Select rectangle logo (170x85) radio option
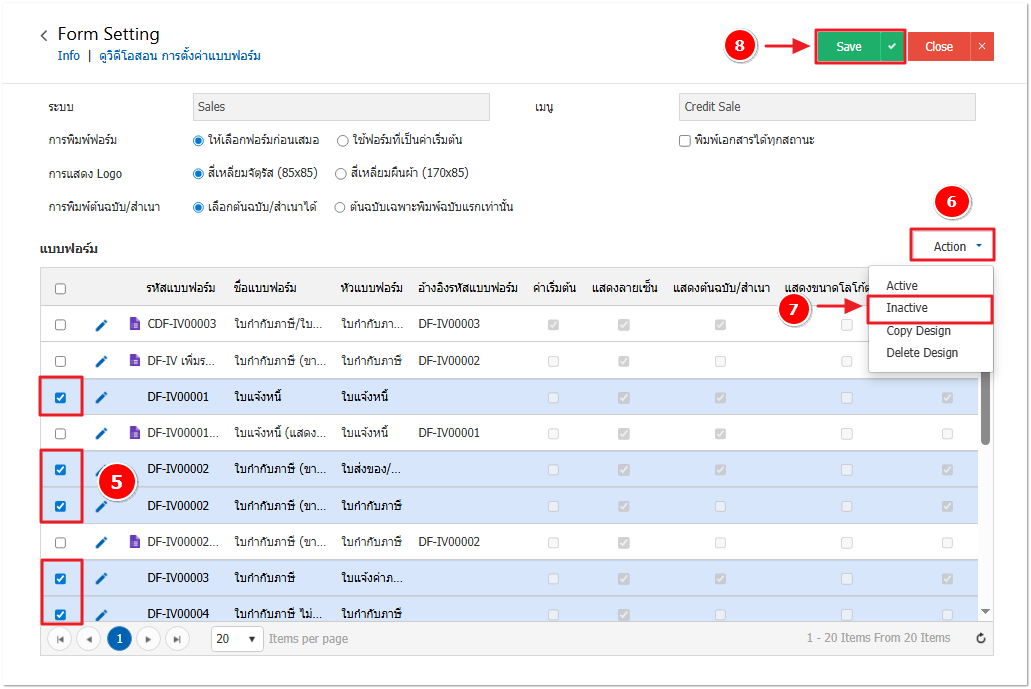 [342, 173]
